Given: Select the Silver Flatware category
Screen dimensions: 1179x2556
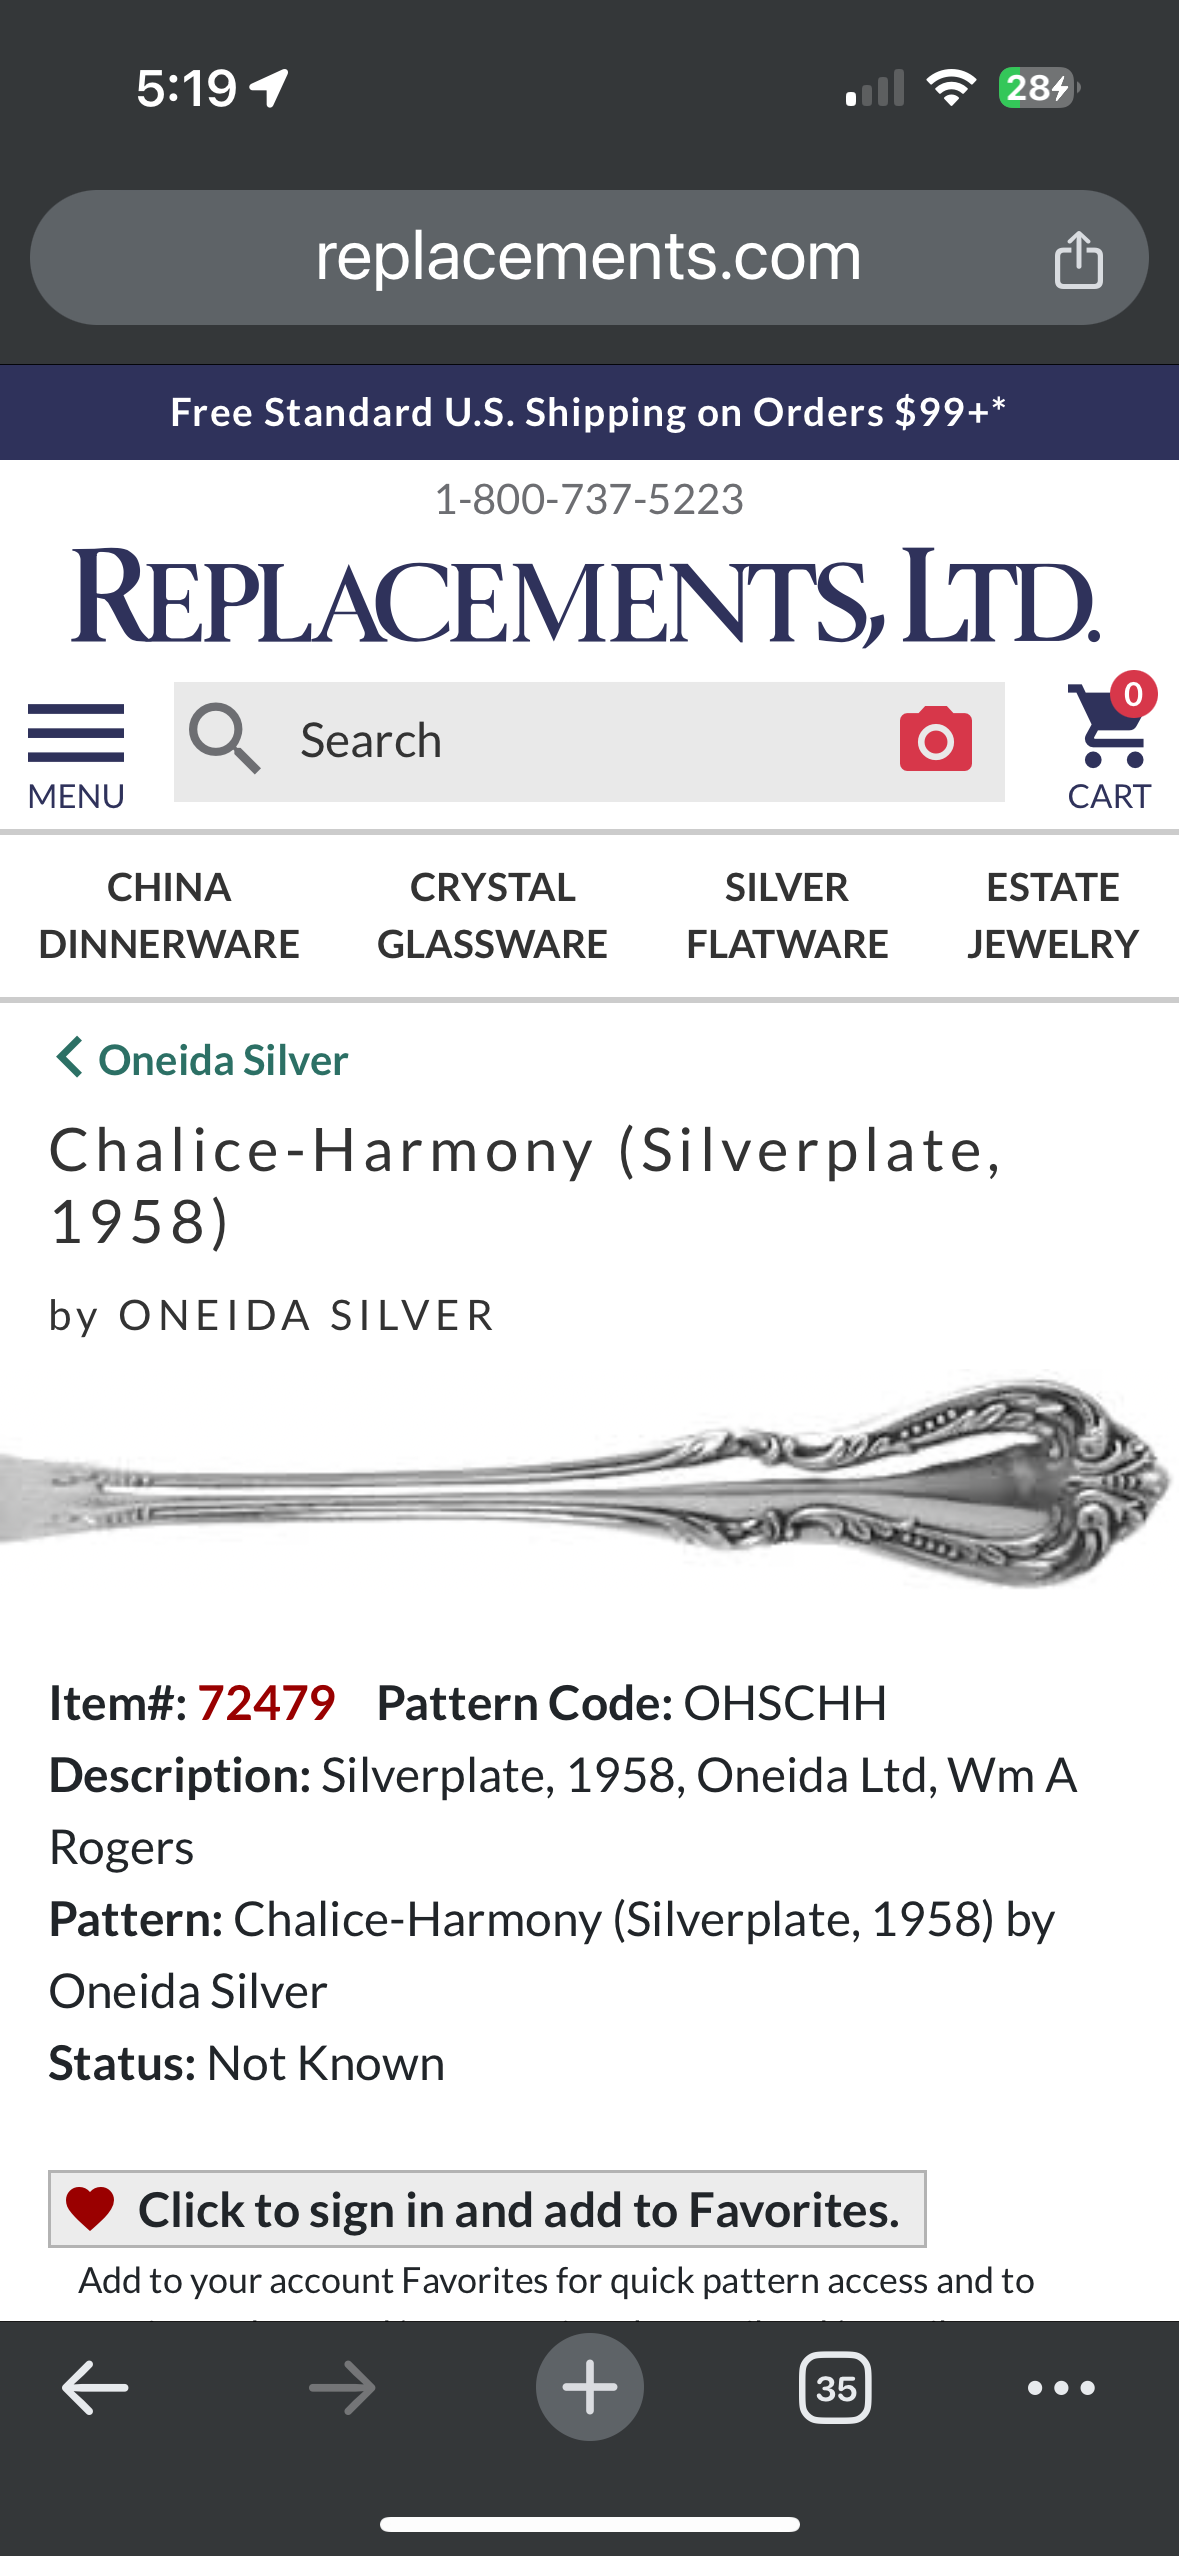Looking at the screenshot, I should 787,915.
